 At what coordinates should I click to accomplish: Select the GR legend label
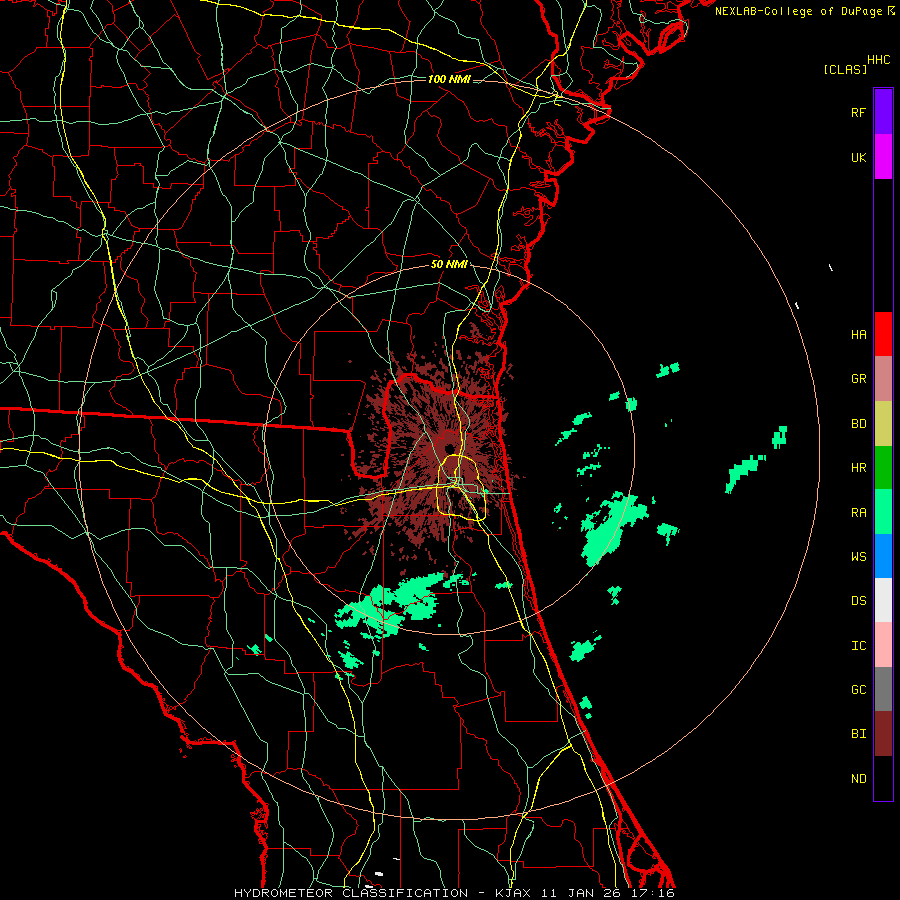pos(858,379)
